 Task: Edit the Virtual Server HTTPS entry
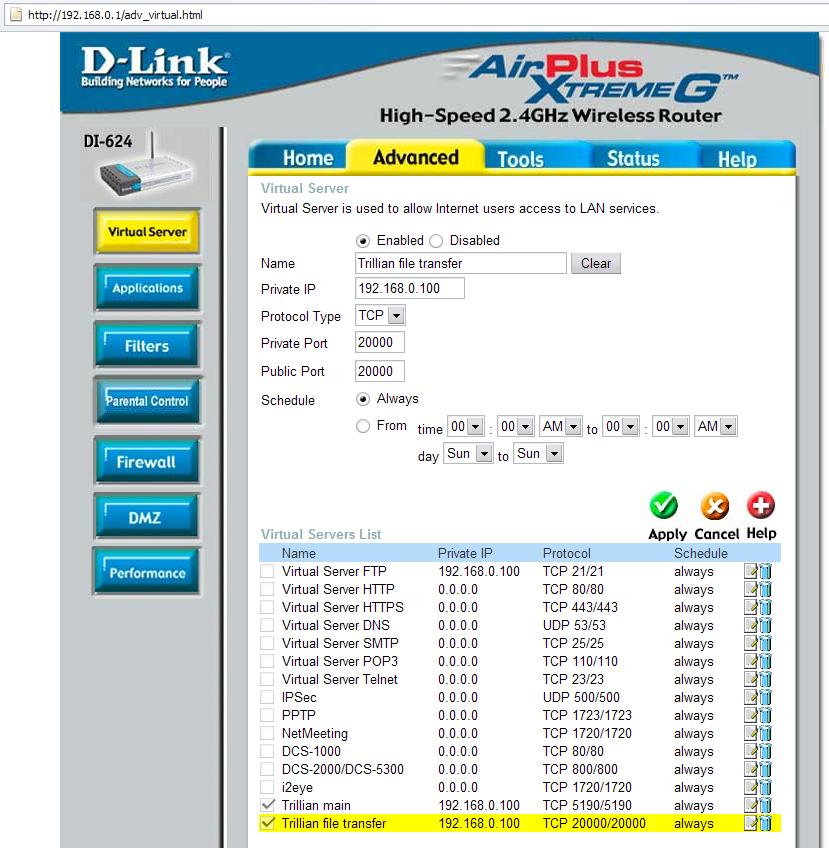coord(751,607)
